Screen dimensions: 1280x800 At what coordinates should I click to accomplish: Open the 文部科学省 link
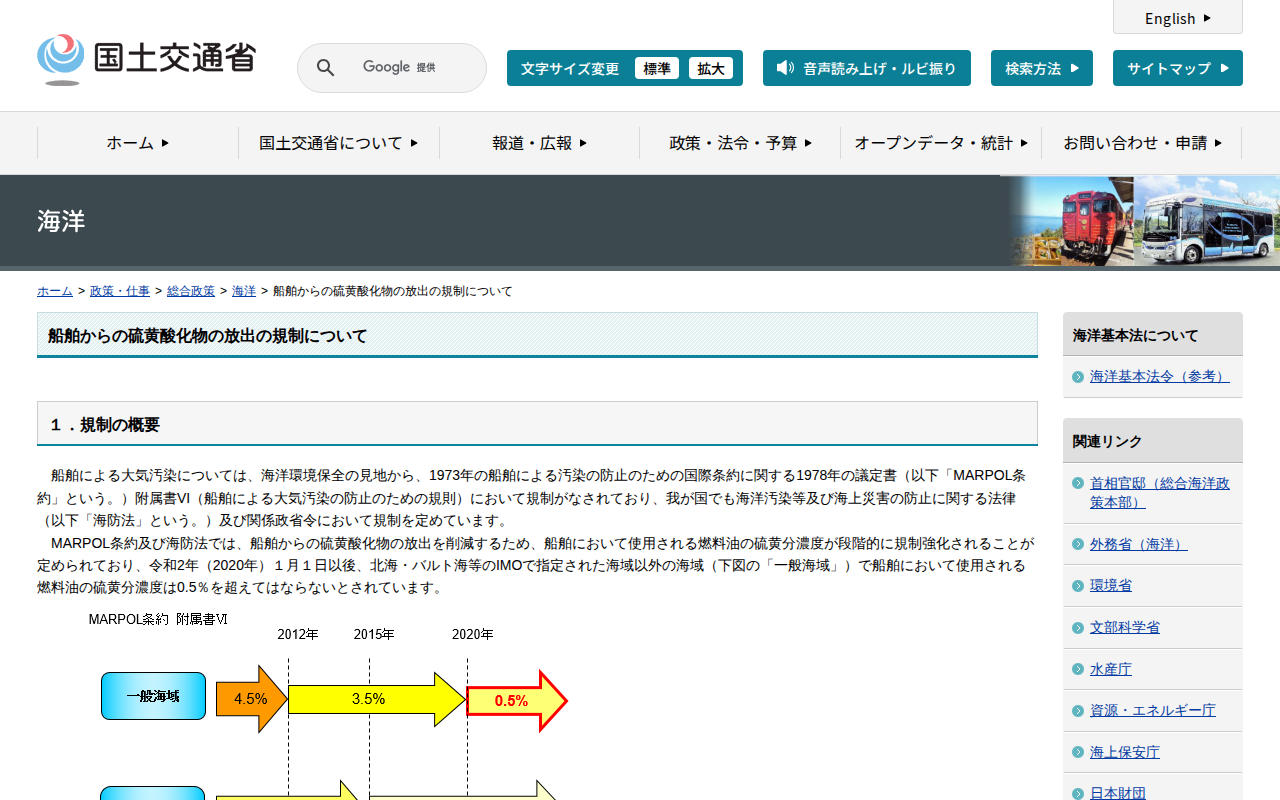(x=1125, y=628)
